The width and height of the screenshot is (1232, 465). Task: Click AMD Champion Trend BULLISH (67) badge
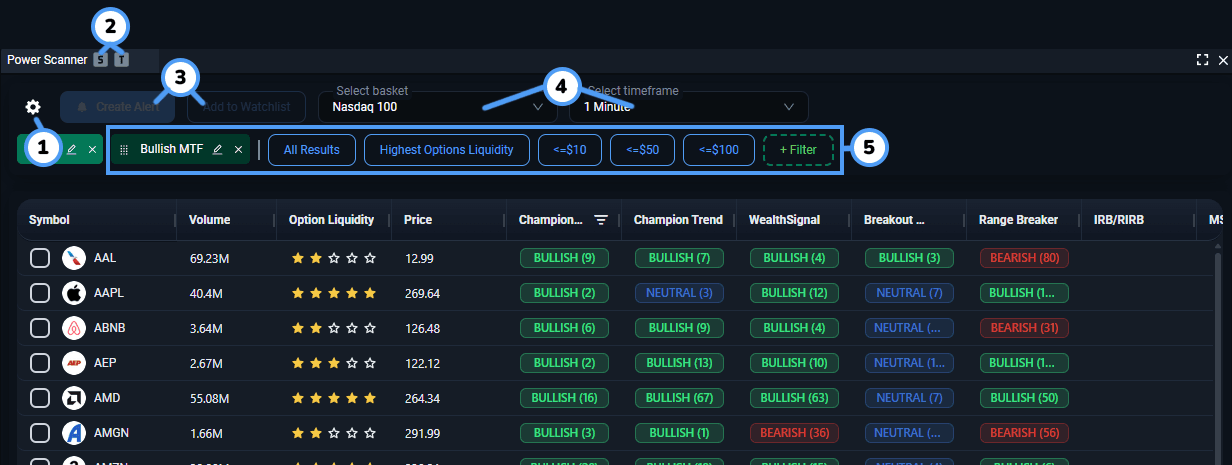[x=680, y=398]
